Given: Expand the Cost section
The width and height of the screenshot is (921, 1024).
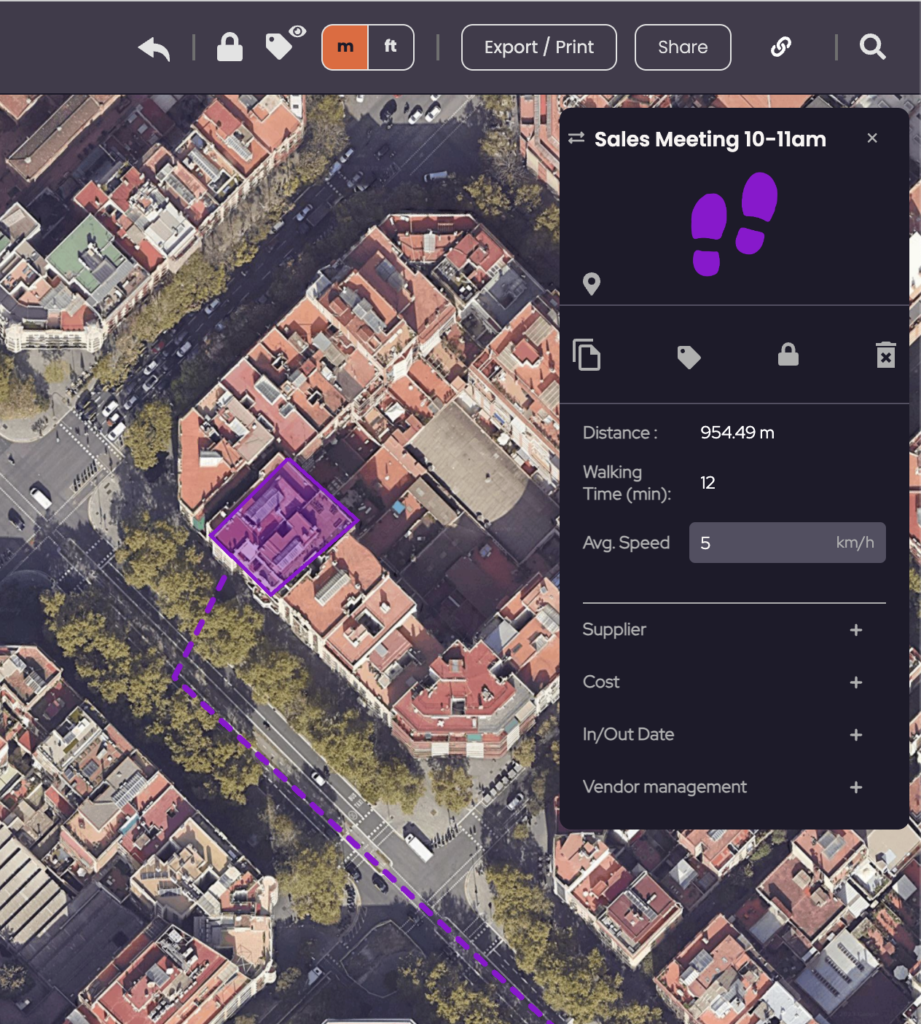Looking at the screenshot, I should click(x=855, y=682).
